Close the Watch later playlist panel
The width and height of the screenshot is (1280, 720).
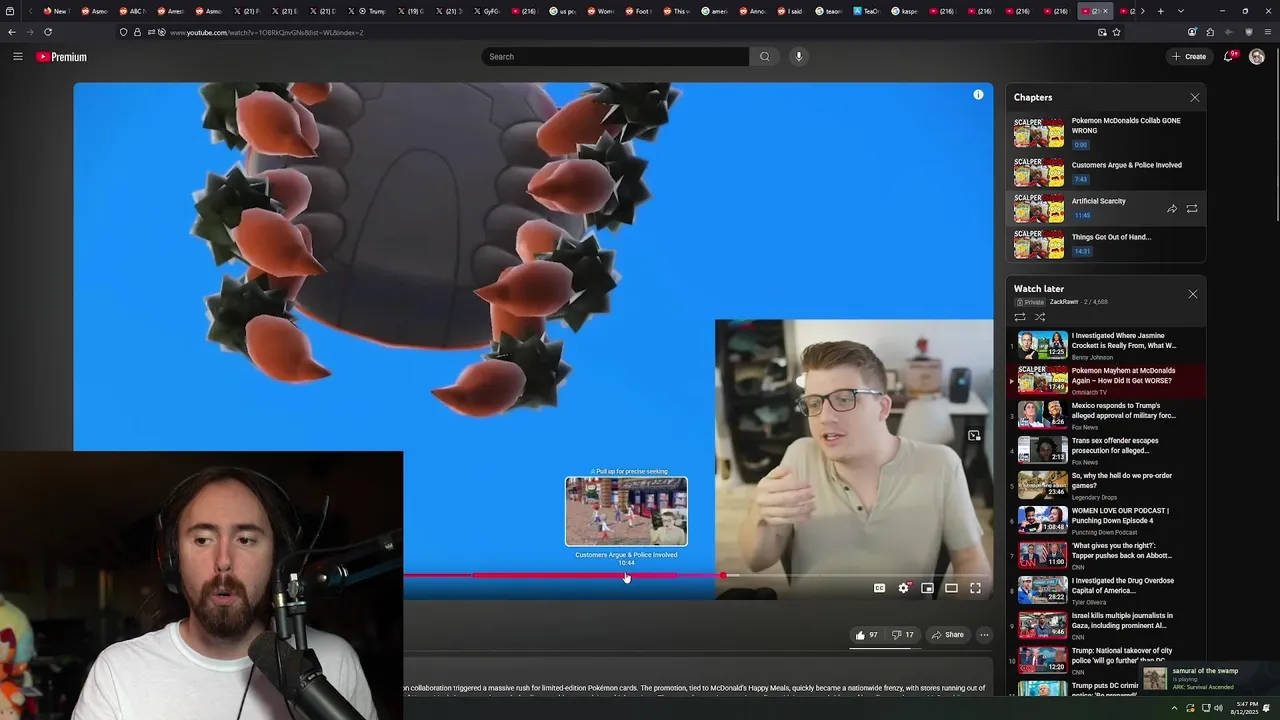tap(1192, 294)
